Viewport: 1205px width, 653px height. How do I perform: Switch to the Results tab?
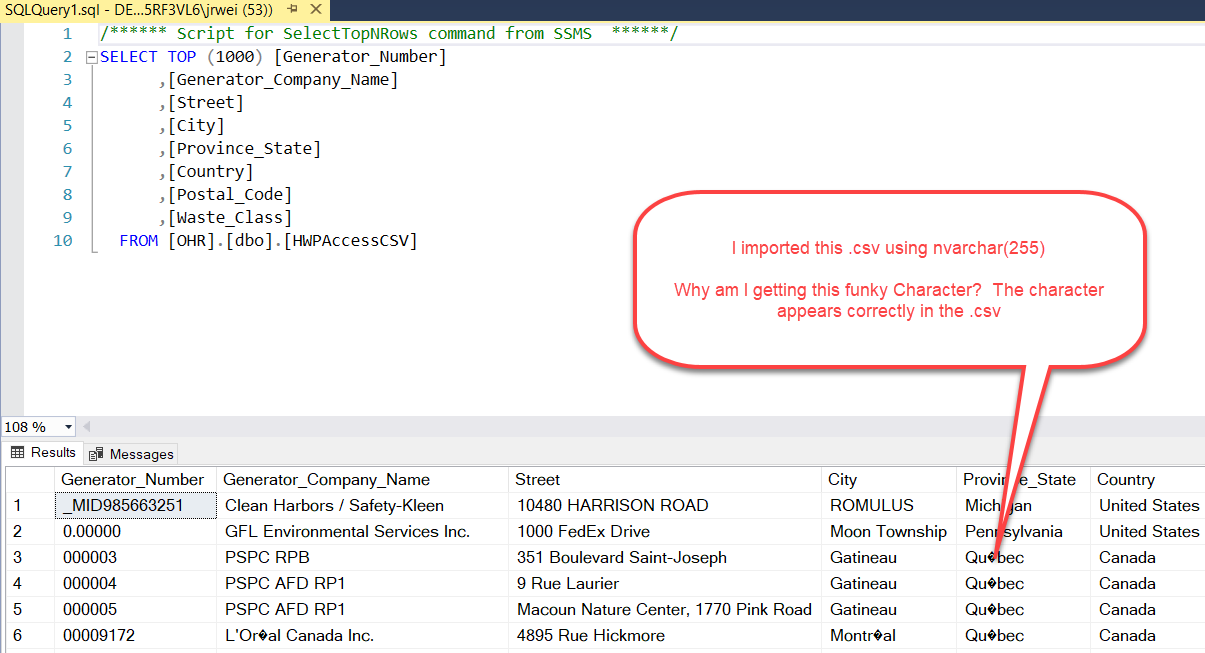click(43, 453)
